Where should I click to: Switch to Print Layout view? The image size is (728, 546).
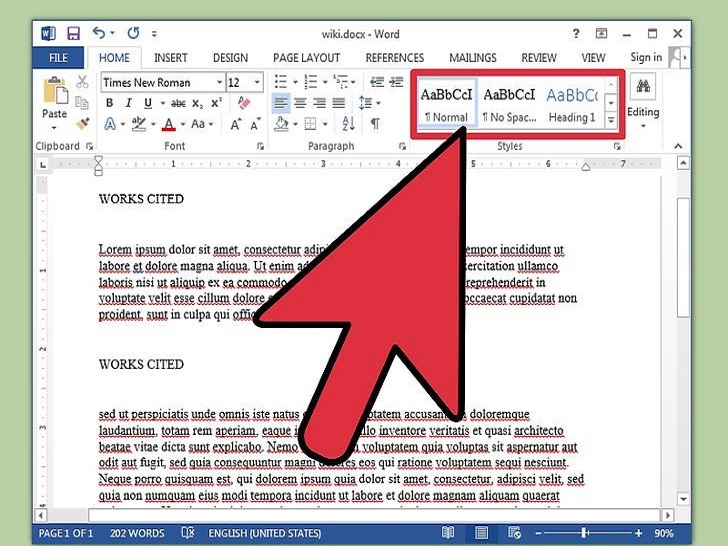click(481, 533)
